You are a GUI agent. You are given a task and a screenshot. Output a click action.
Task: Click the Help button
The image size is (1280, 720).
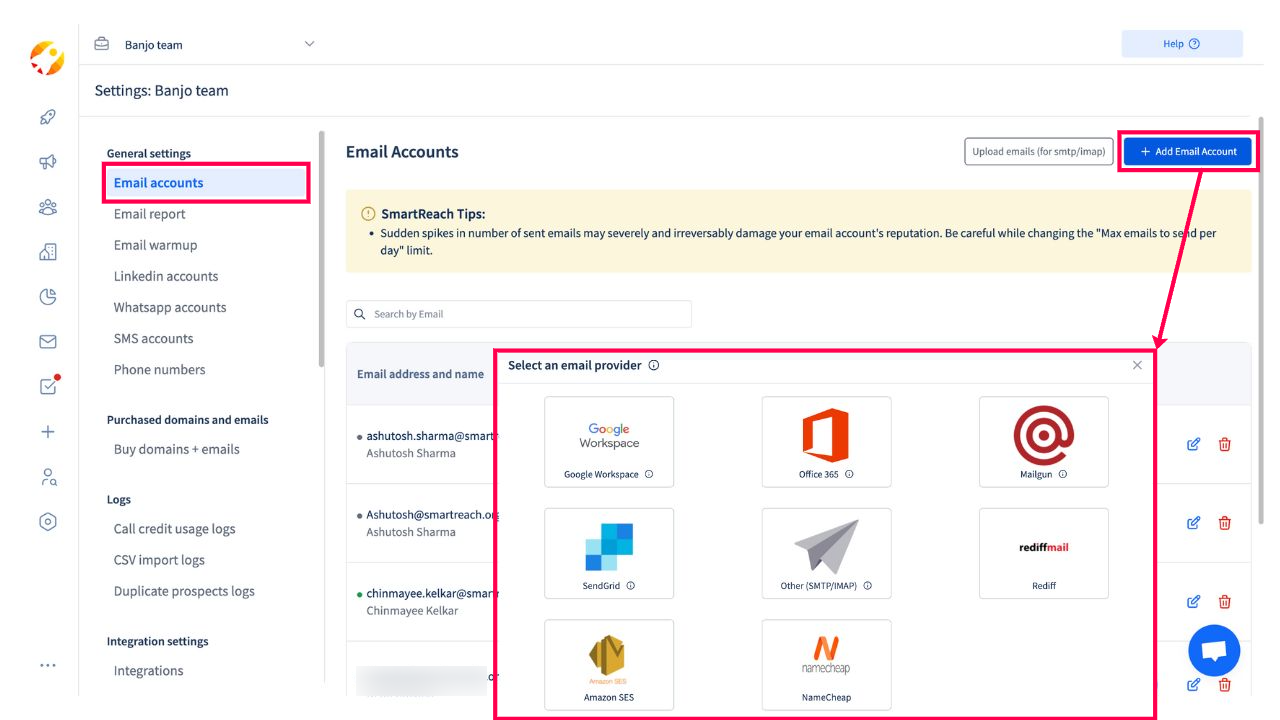coord(1182,44)
